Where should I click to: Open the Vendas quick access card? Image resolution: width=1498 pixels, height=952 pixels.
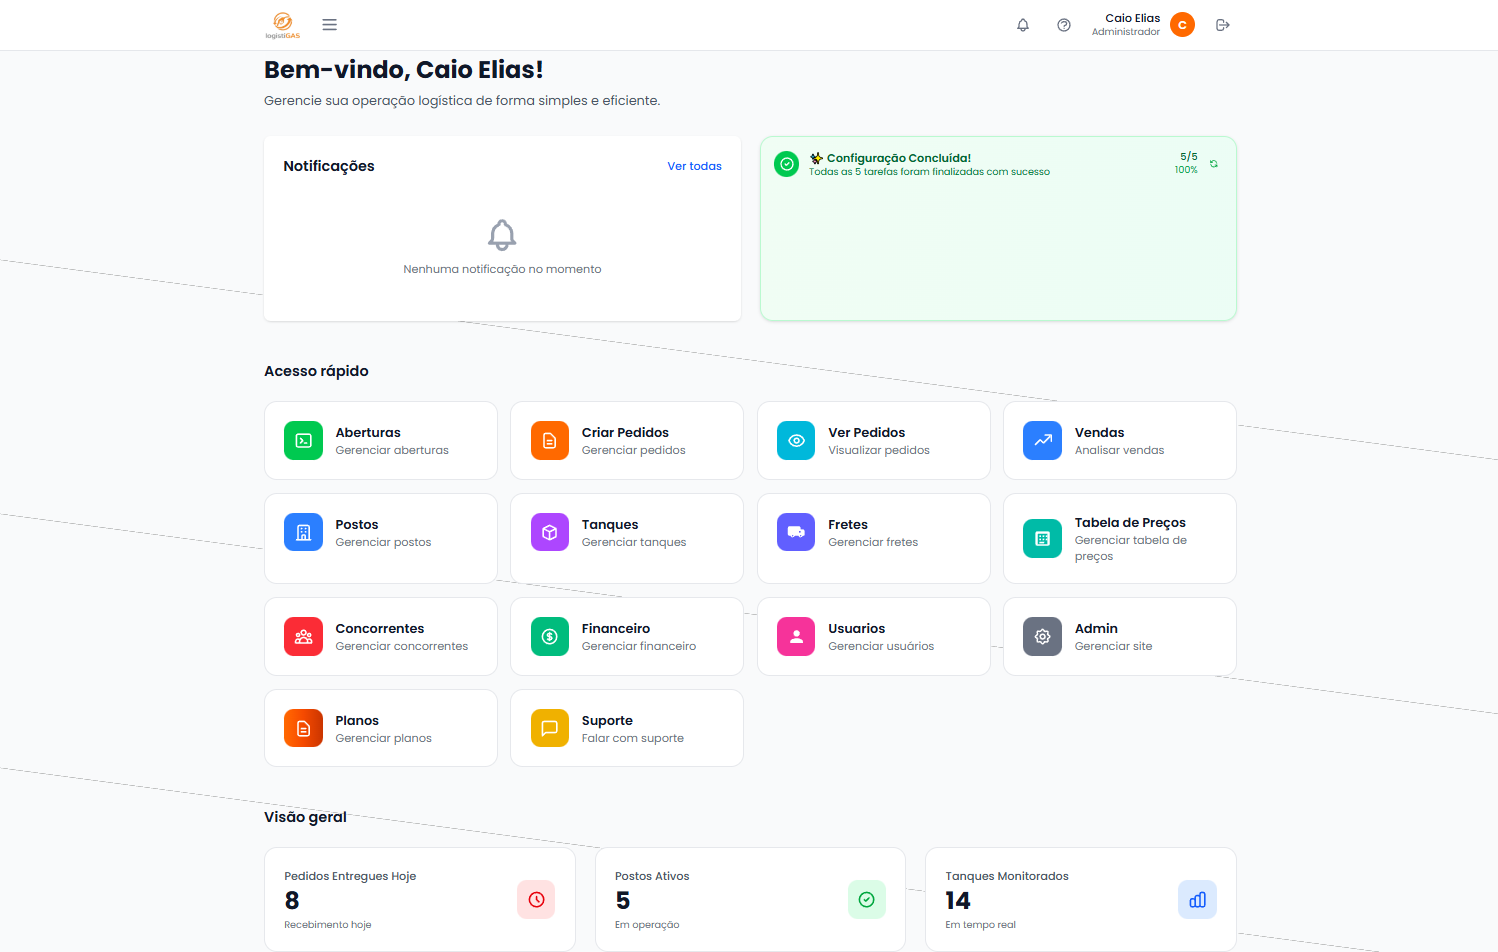point(1119,441)
